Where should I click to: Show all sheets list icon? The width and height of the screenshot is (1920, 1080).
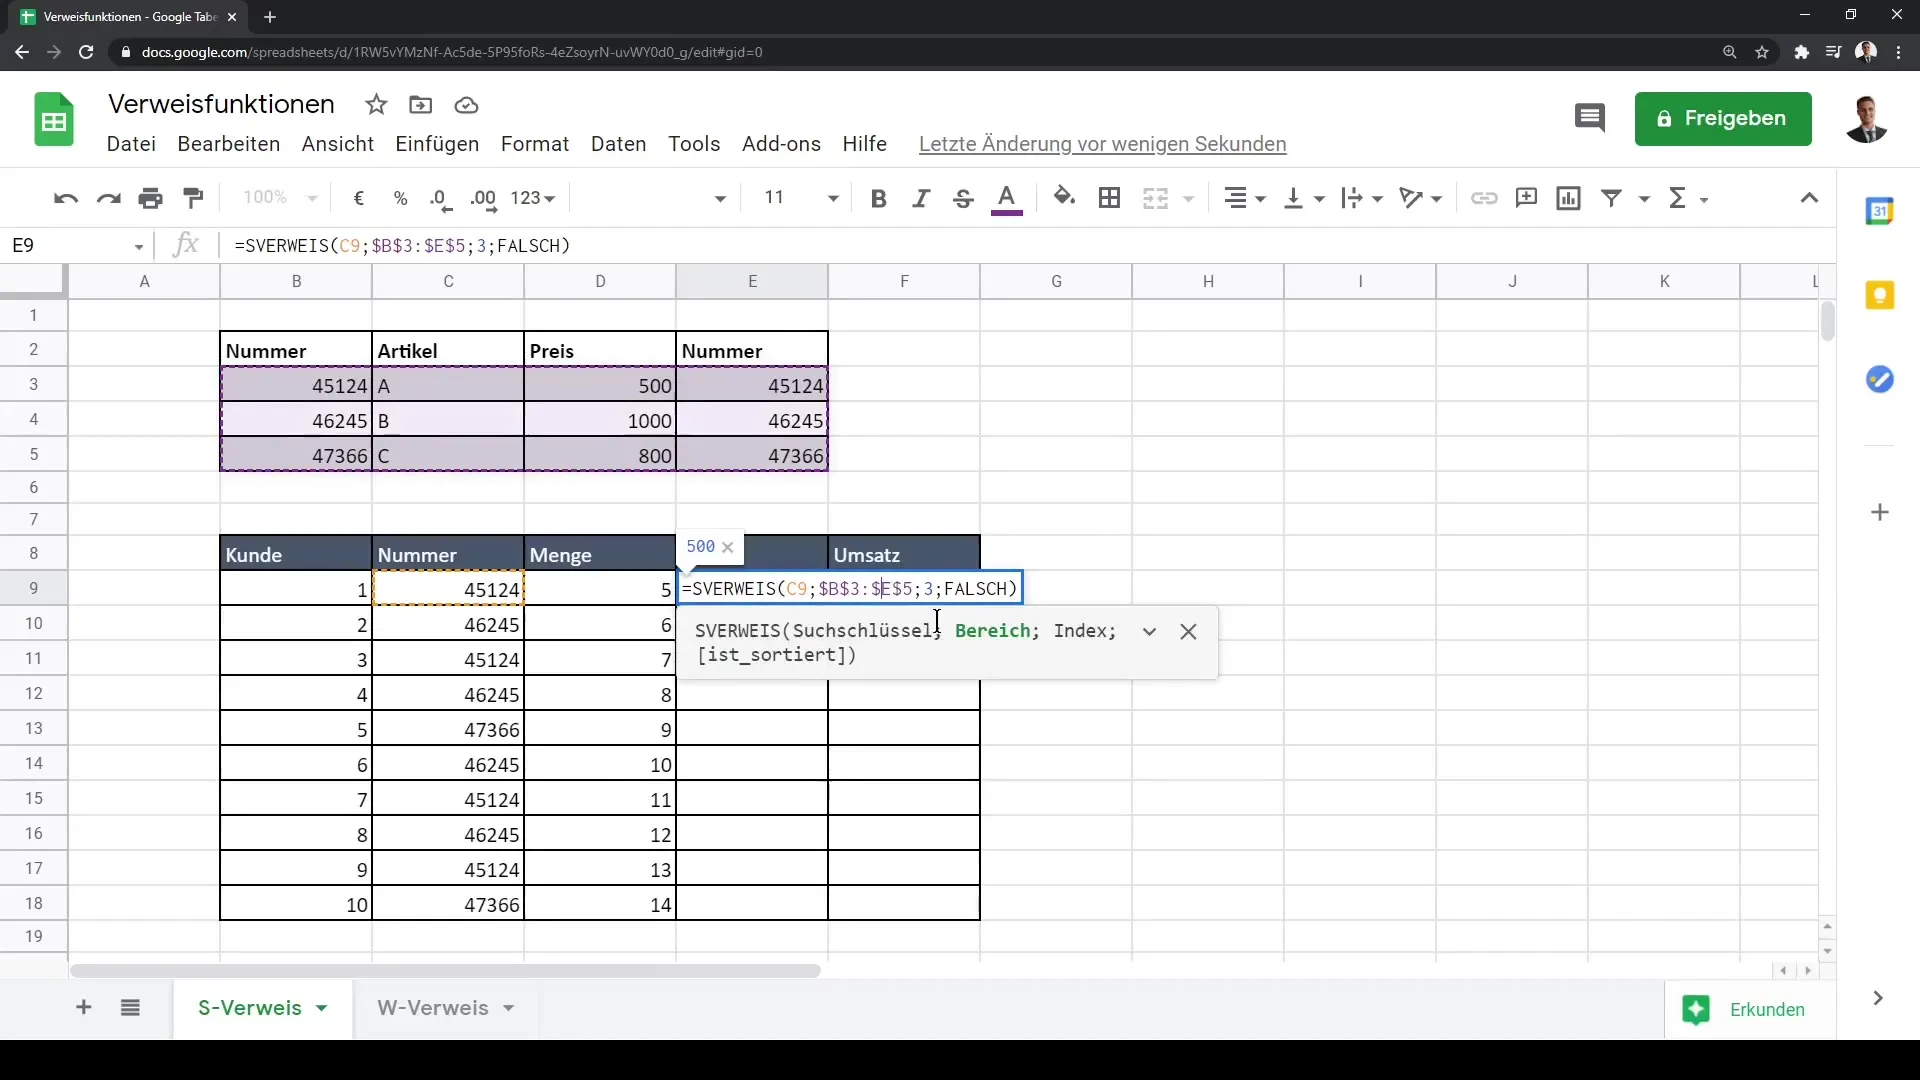130,1008
